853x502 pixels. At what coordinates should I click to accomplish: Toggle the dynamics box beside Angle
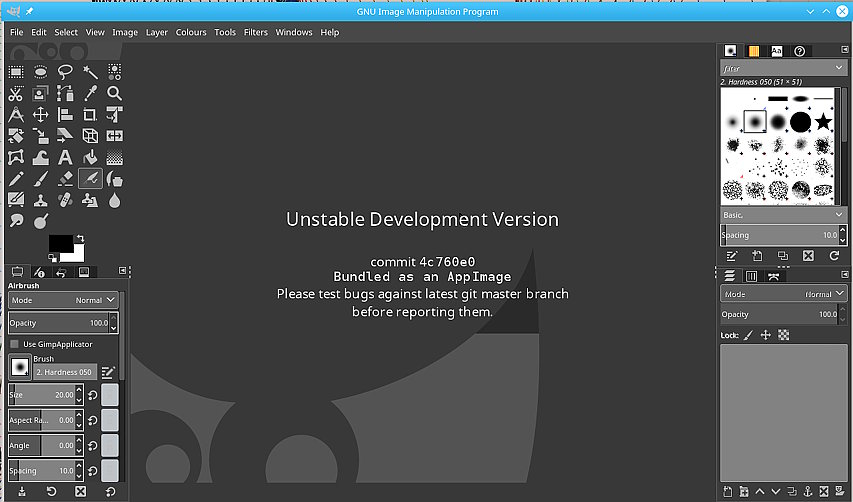coord(110,445)
